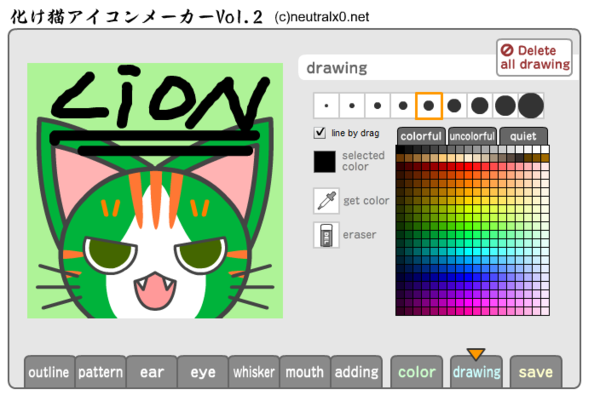Viewport: 600px width, 401px height.
Task: Select the third brush size dot
Action: [x=377, y=106]
